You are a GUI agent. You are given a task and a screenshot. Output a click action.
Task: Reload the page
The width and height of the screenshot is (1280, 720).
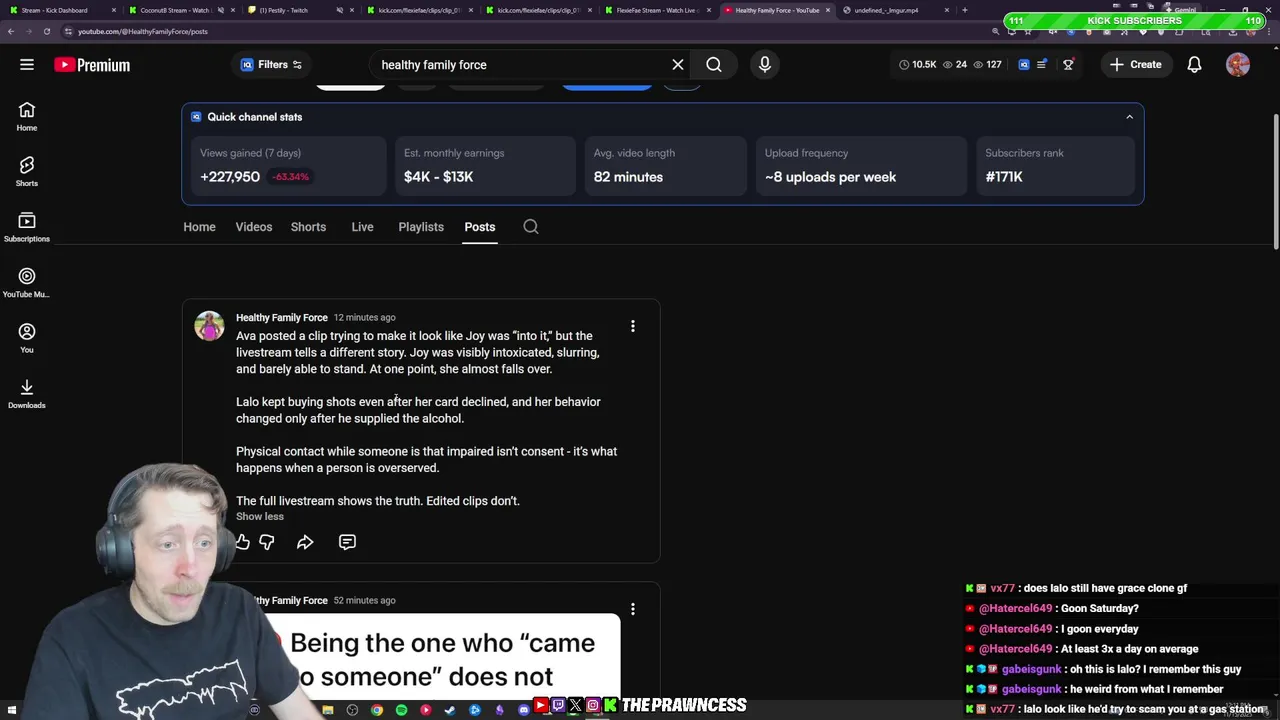[x=46, y=31]
